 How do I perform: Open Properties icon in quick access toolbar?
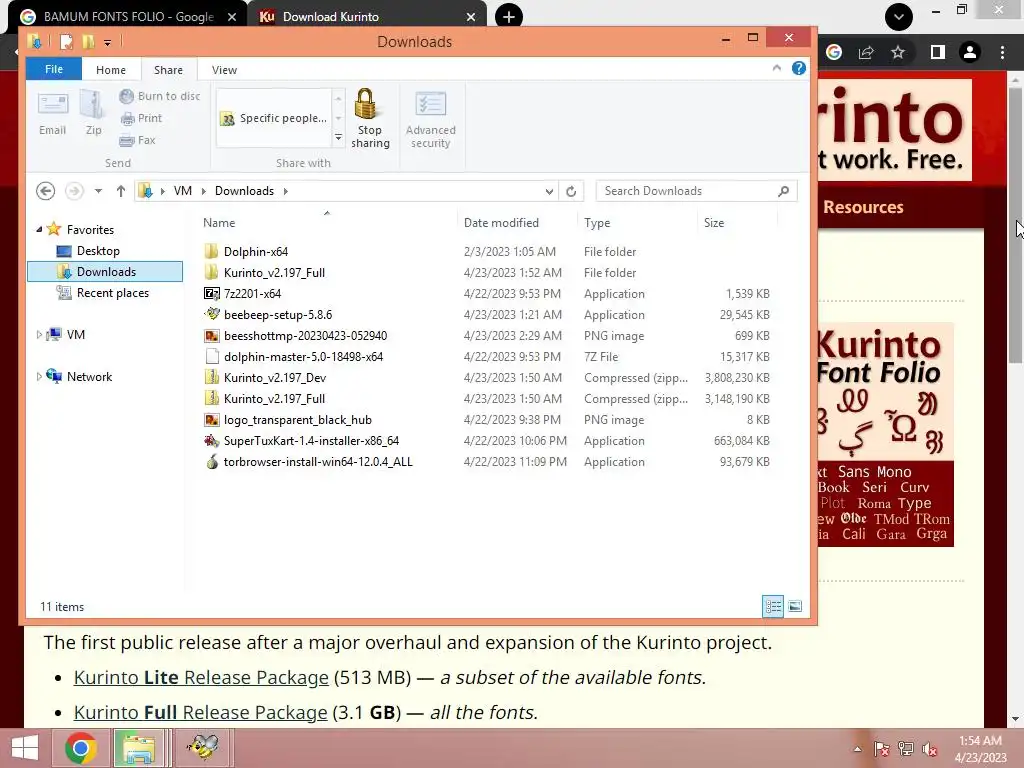[66, 42]
